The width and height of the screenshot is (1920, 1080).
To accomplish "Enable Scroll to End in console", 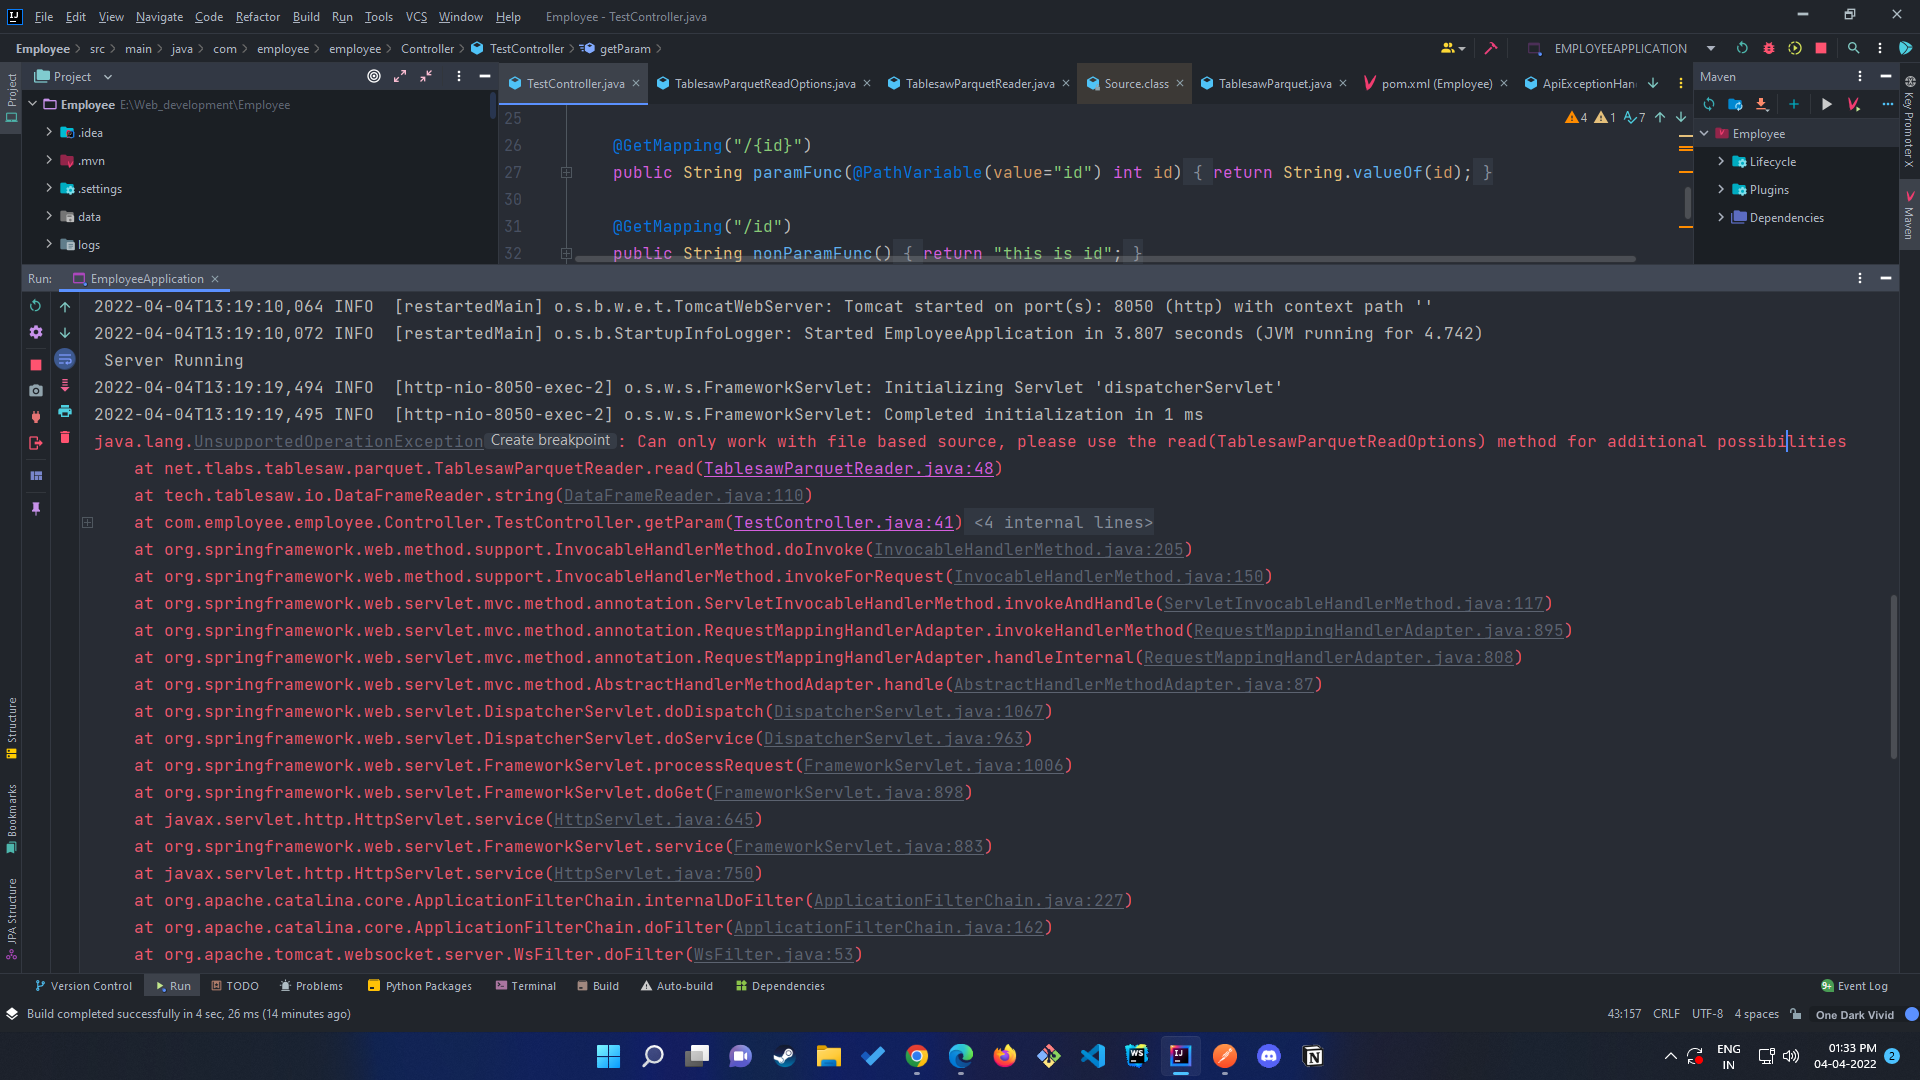I will click(x=65, y=385).
